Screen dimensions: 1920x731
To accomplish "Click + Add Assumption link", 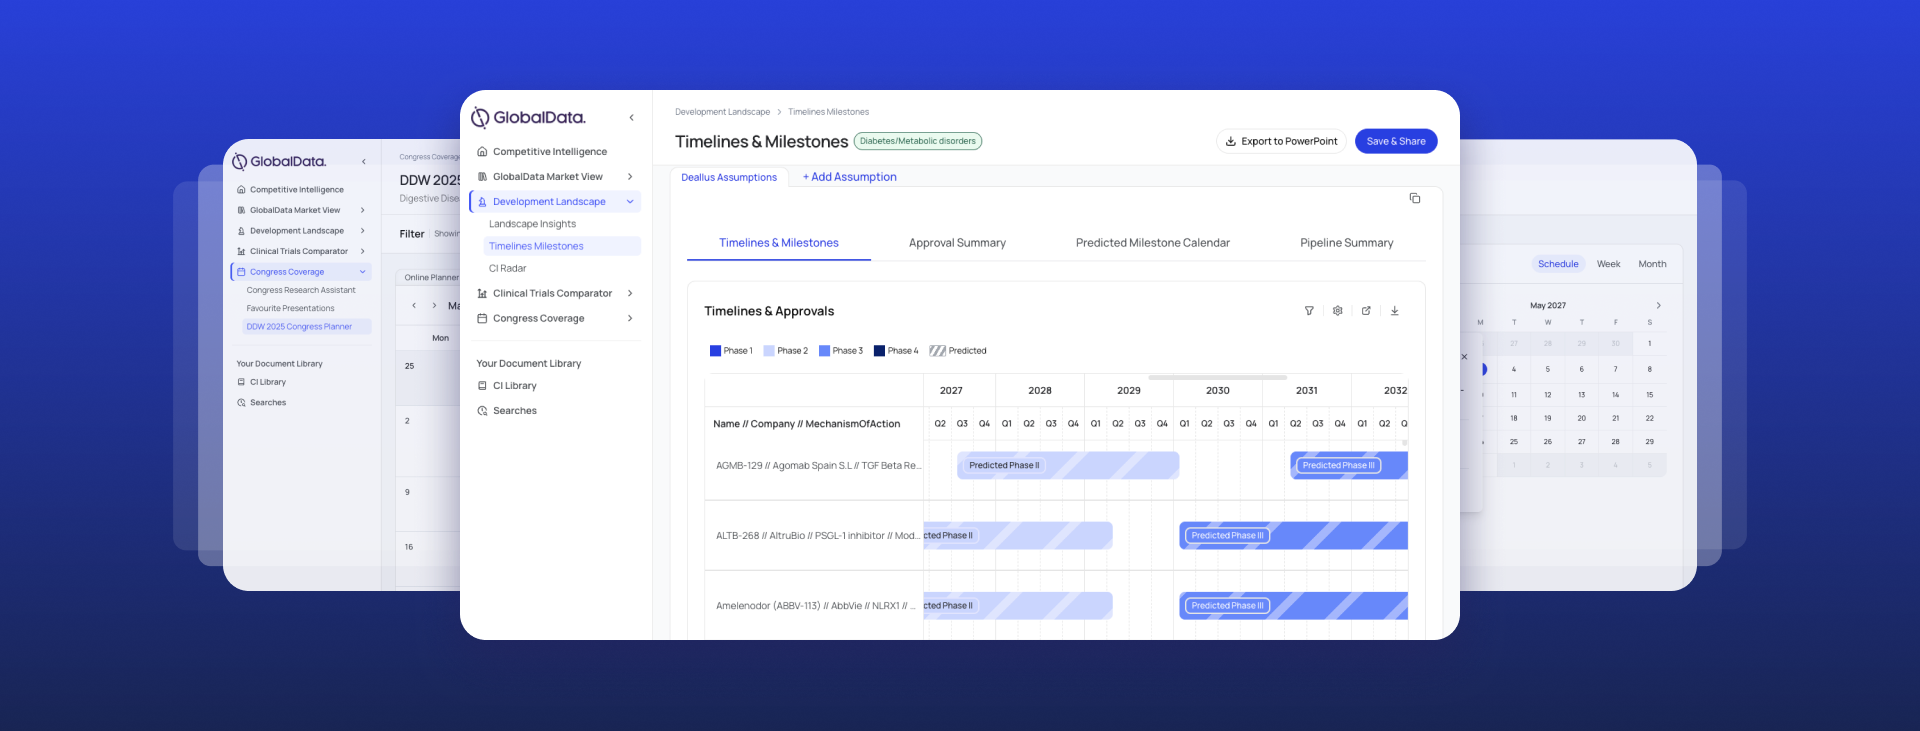I will (849, 177).
